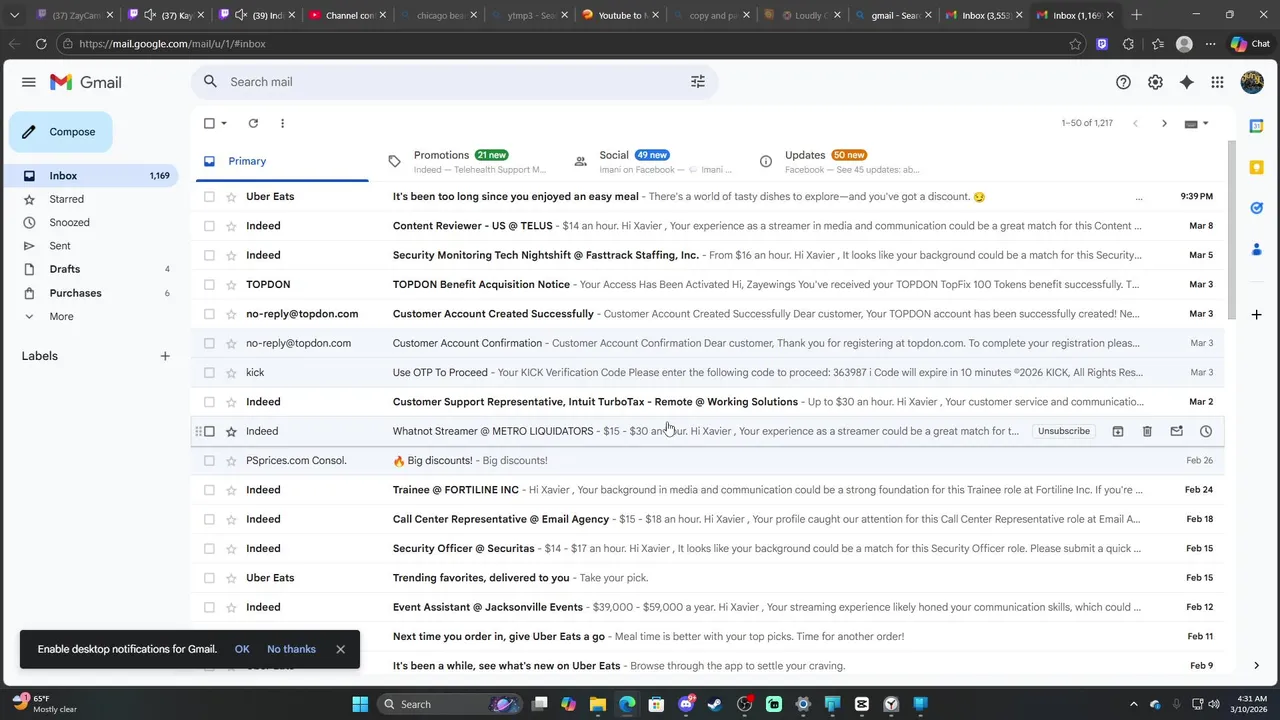Unsubscribe from the Whatnot Streamer email sender
The width and height of the screenshot is (1280, 720).
coord(1064,431)
